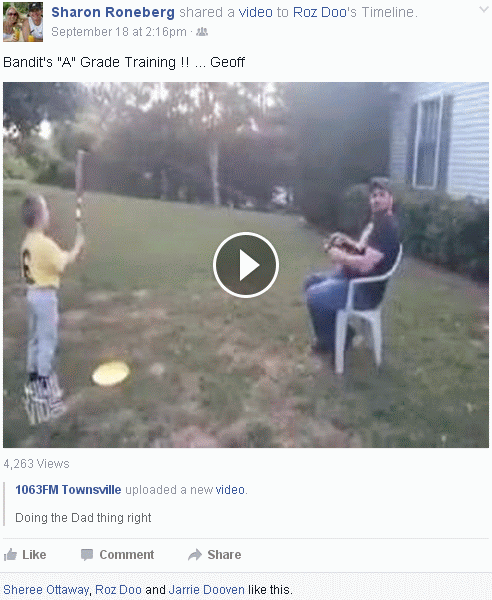Follow the 'video' link in post header

256,12
